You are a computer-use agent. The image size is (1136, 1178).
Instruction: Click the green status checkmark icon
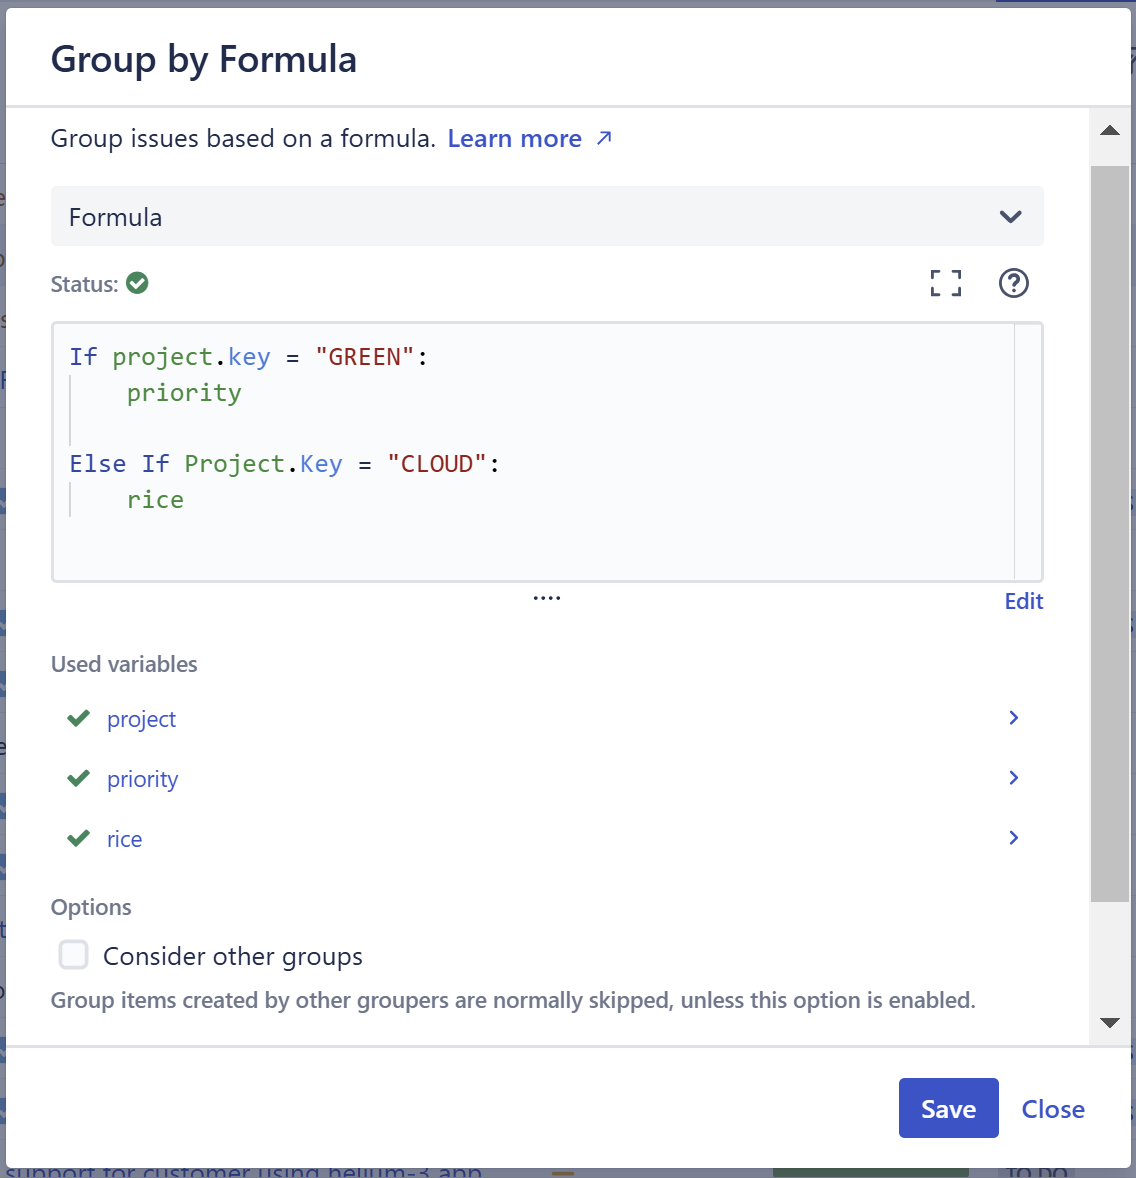point(137,283)
